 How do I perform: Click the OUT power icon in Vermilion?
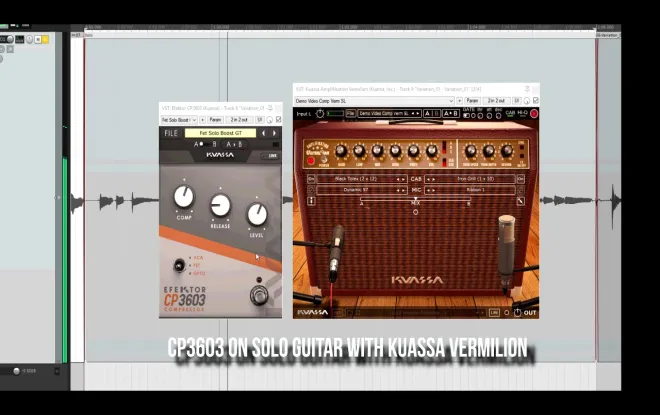pos(517,312)
